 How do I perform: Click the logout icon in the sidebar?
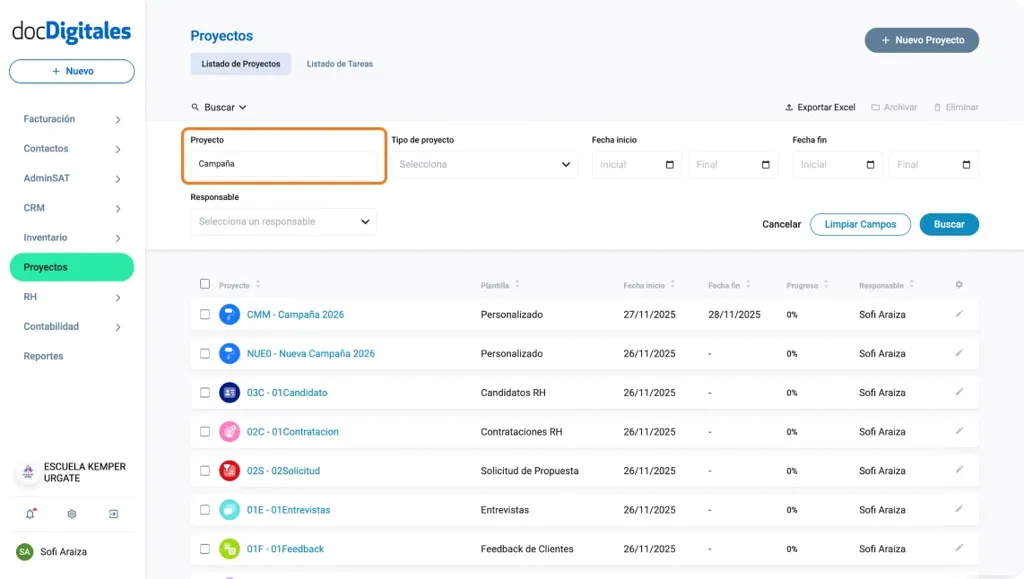tap(113, 513)
